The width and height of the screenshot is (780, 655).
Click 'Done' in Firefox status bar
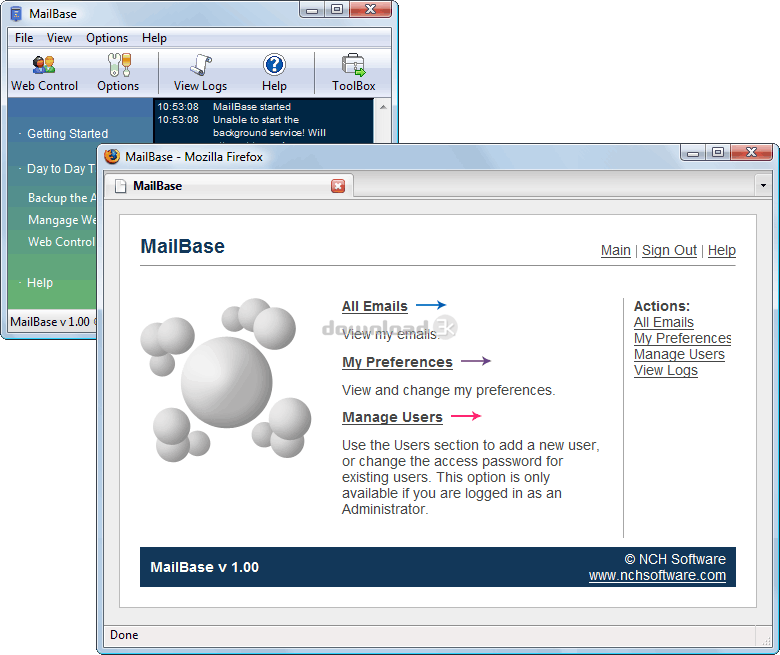coord(124,635)
